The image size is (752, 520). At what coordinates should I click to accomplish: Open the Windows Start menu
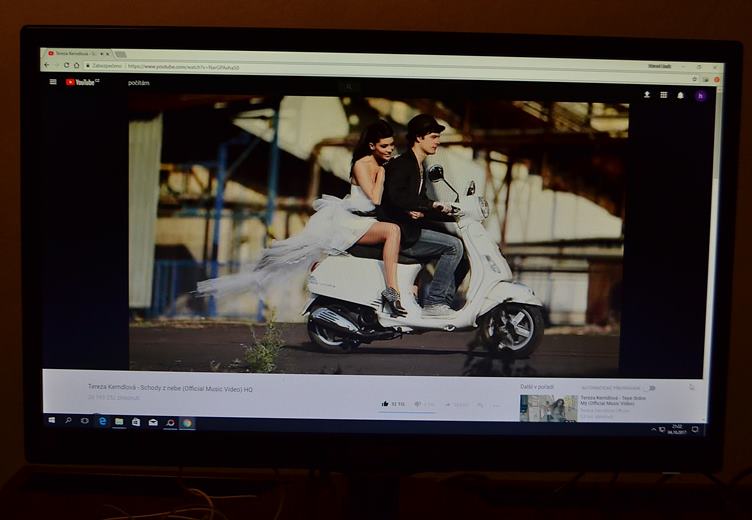point(52,420)
